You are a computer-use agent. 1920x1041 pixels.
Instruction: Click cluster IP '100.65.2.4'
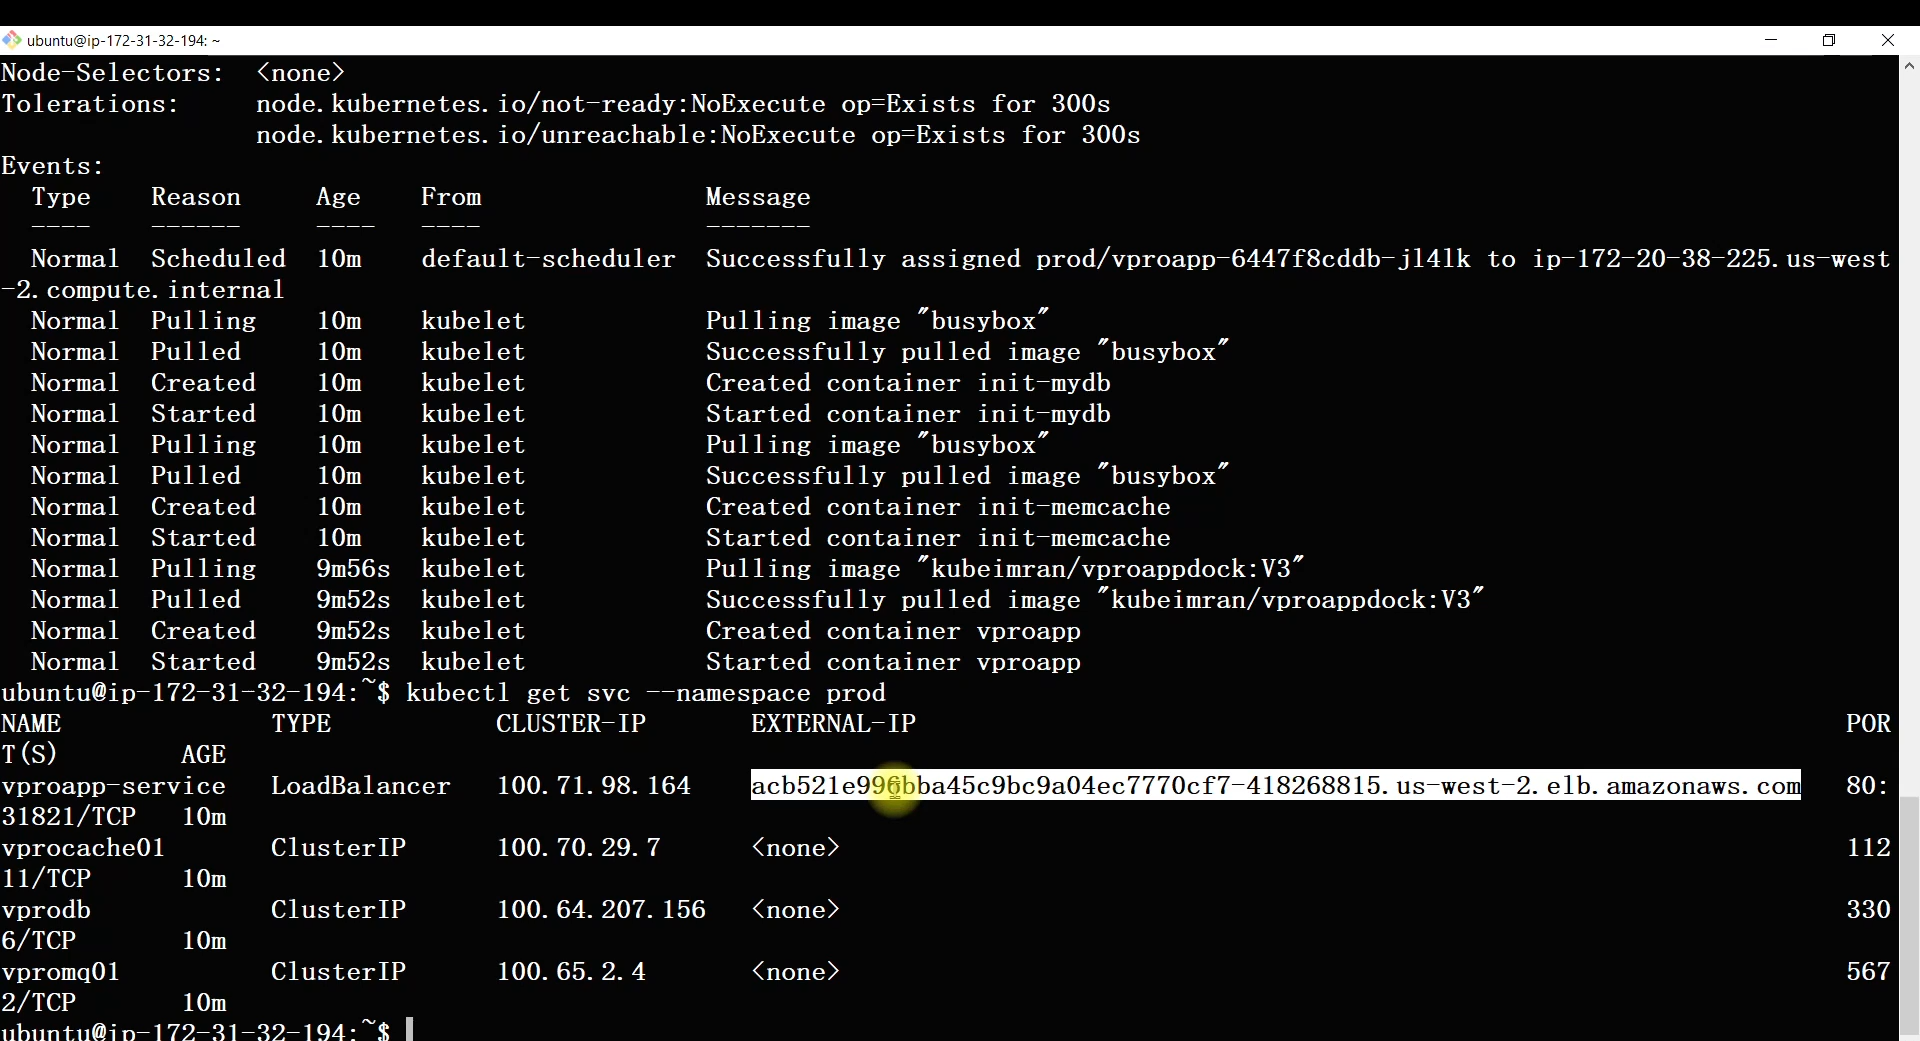point(571,972)
